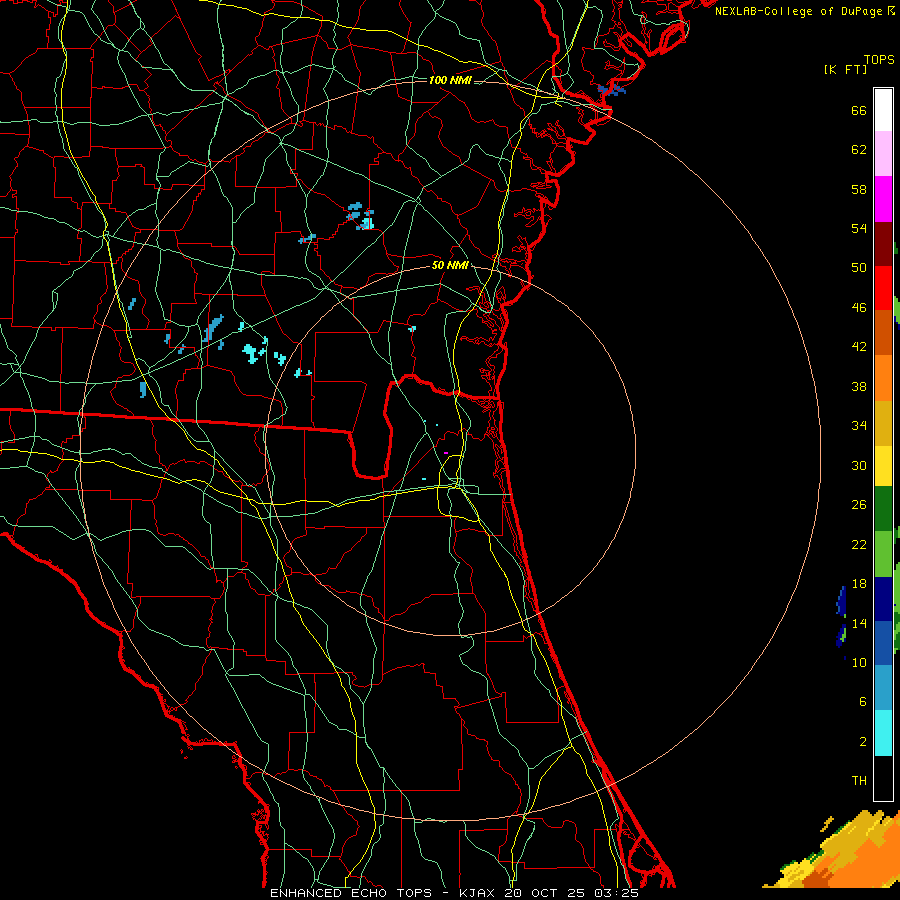Click the white swatch in the tops legend
This screenshot has height=900, width=900.
pos(883,110)
